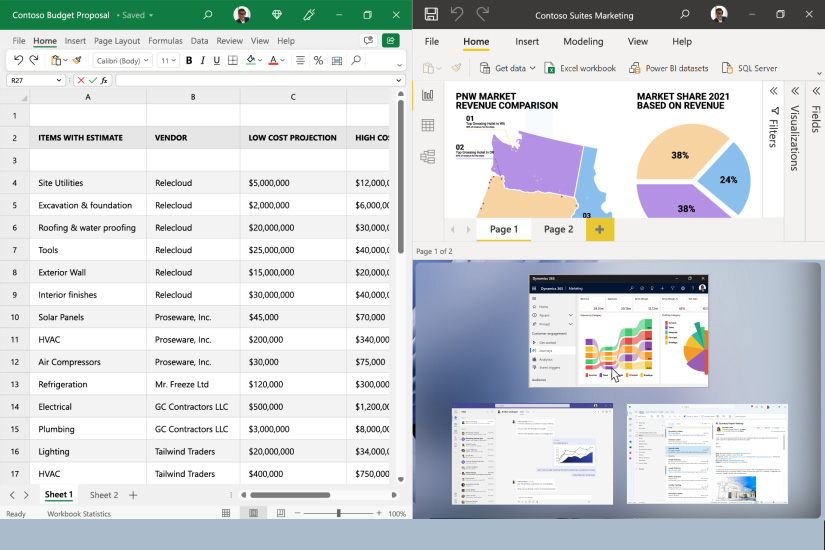825x550 pixels.
Task: Select the Power BI Report view icon
Action: (428, 95)
